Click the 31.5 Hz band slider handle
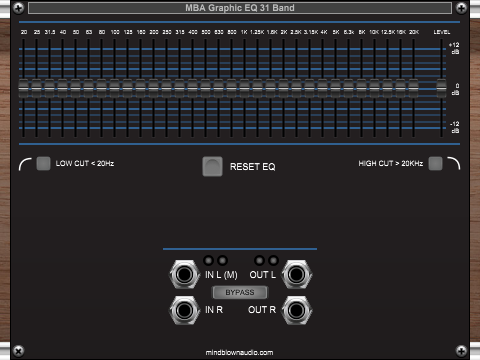This screenshot has height=360, width=480. [x=49, y=88]
